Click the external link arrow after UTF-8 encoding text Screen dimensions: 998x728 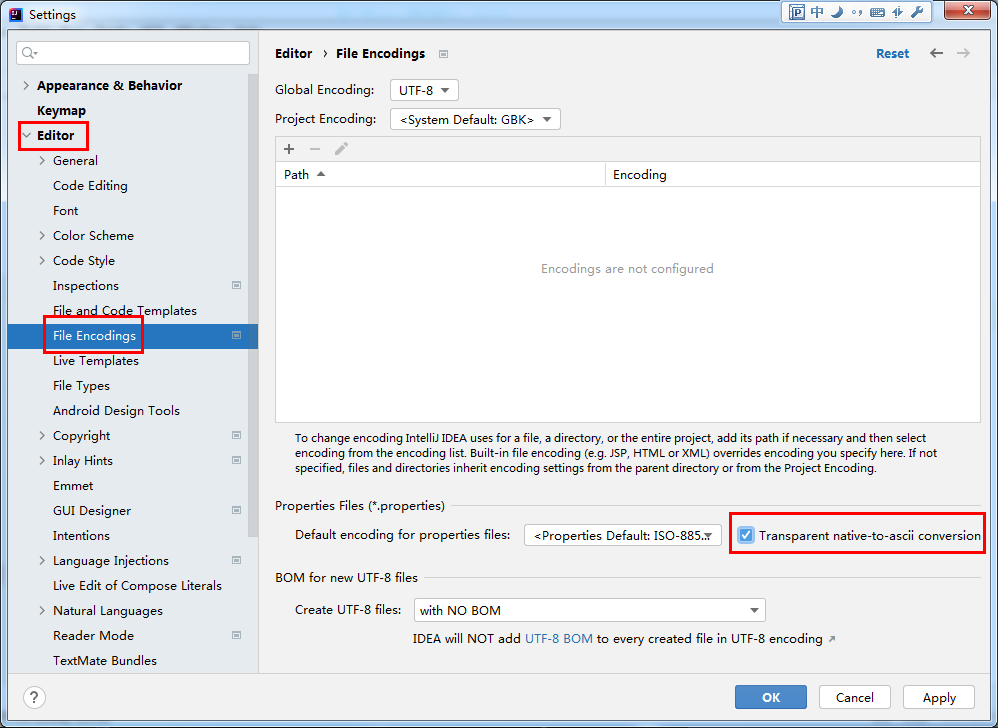click(832, 639)
